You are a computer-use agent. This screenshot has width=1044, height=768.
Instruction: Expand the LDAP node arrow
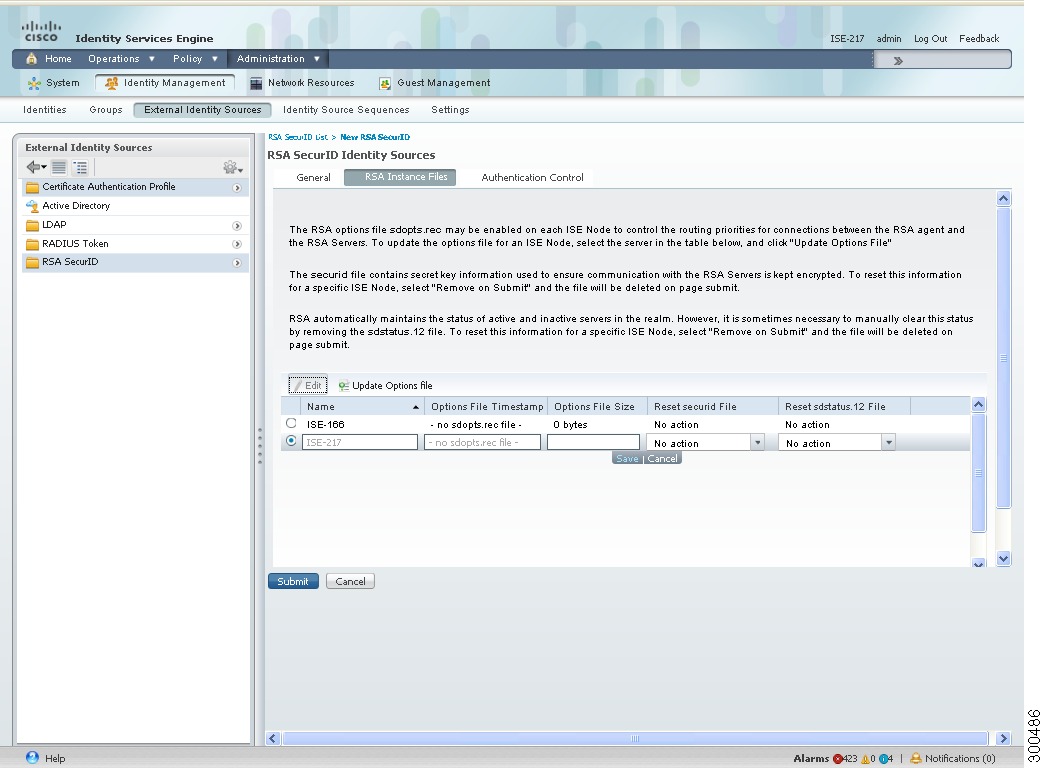pos(237,226)
